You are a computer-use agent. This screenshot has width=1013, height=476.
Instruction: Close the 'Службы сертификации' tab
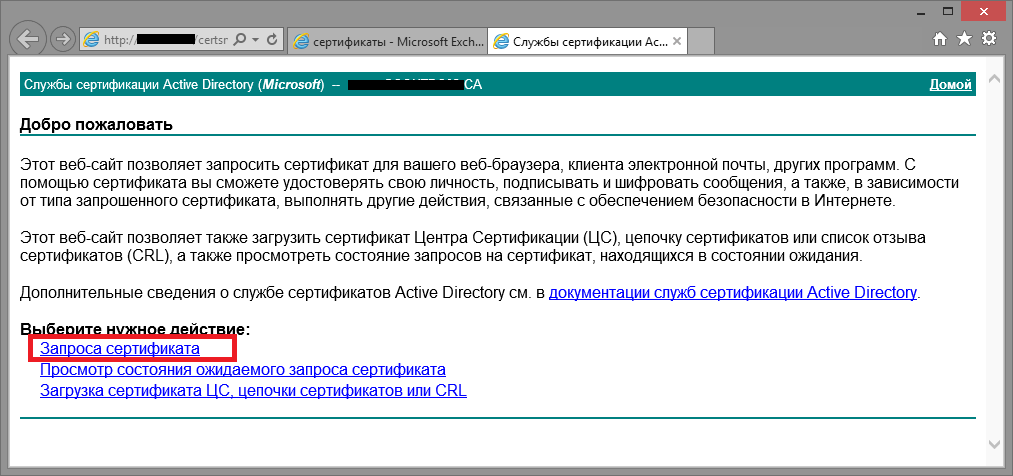coord(677,42)
